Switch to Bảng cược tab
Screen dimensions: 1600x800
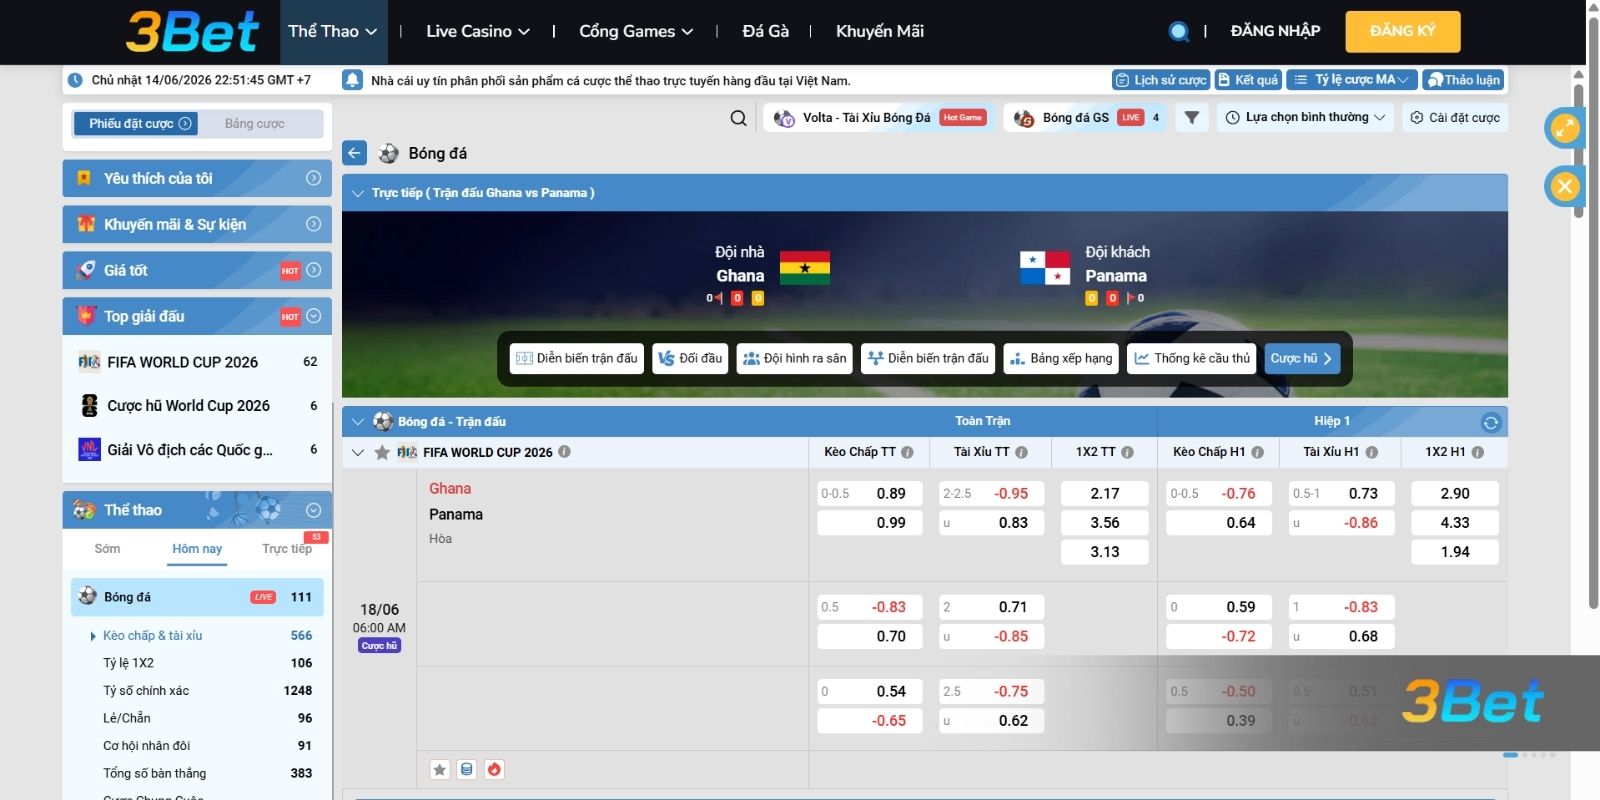pos(255,124)
